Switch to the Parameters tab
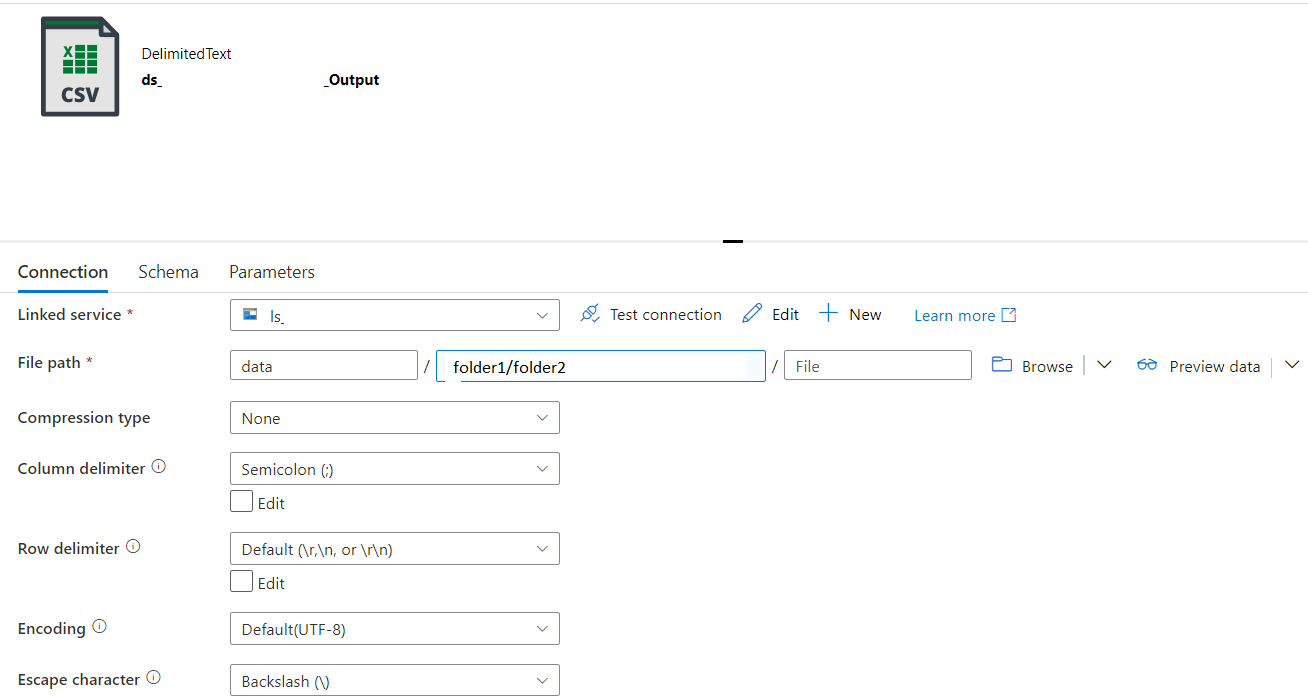Image resolution: width=1308 pixels, height=699 pixels. pyautogui.click(x=272, y=272)
